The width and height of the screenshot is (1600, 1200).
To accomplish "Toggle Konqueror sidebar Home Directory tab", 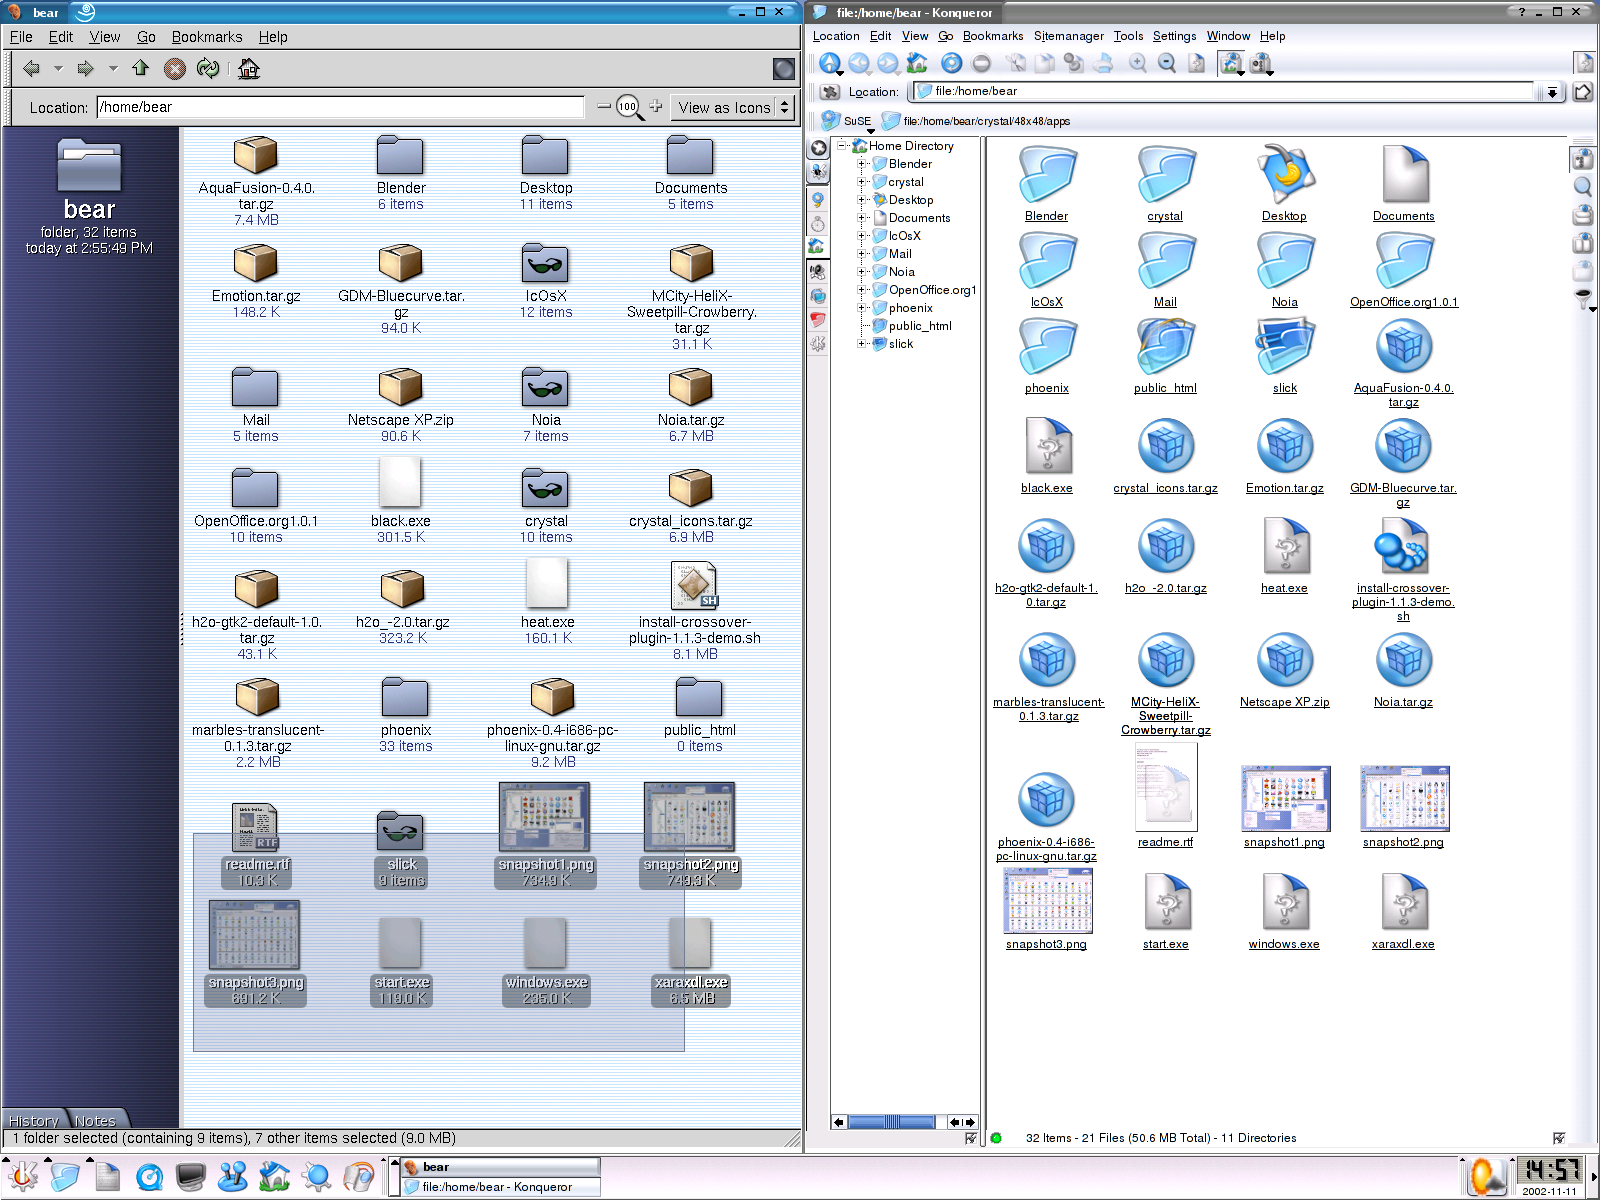I will 818,246.
